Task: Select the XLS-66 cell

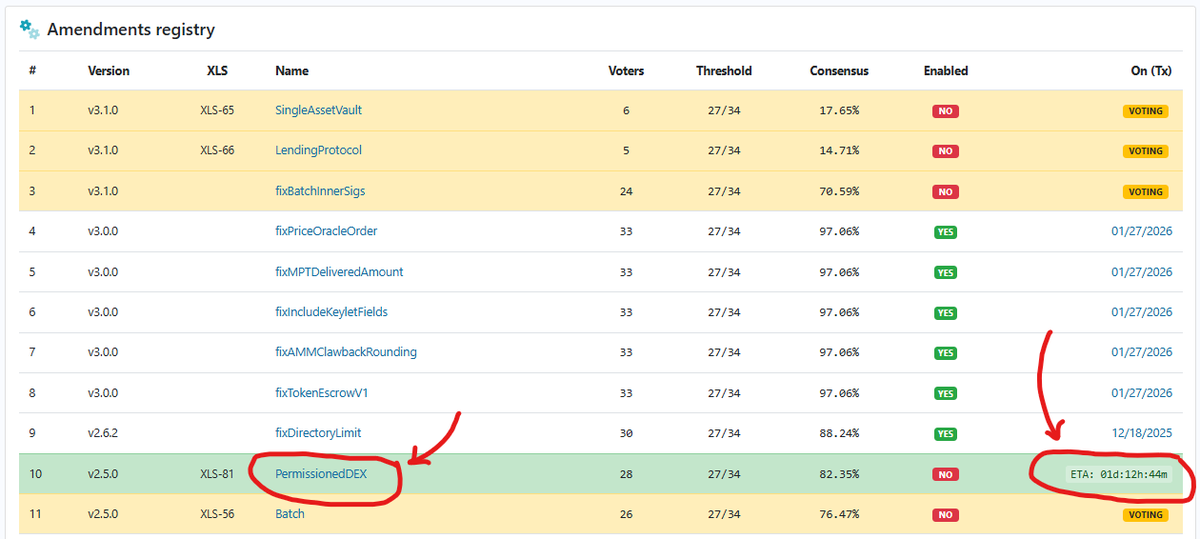Action: [x=217, y=150]
